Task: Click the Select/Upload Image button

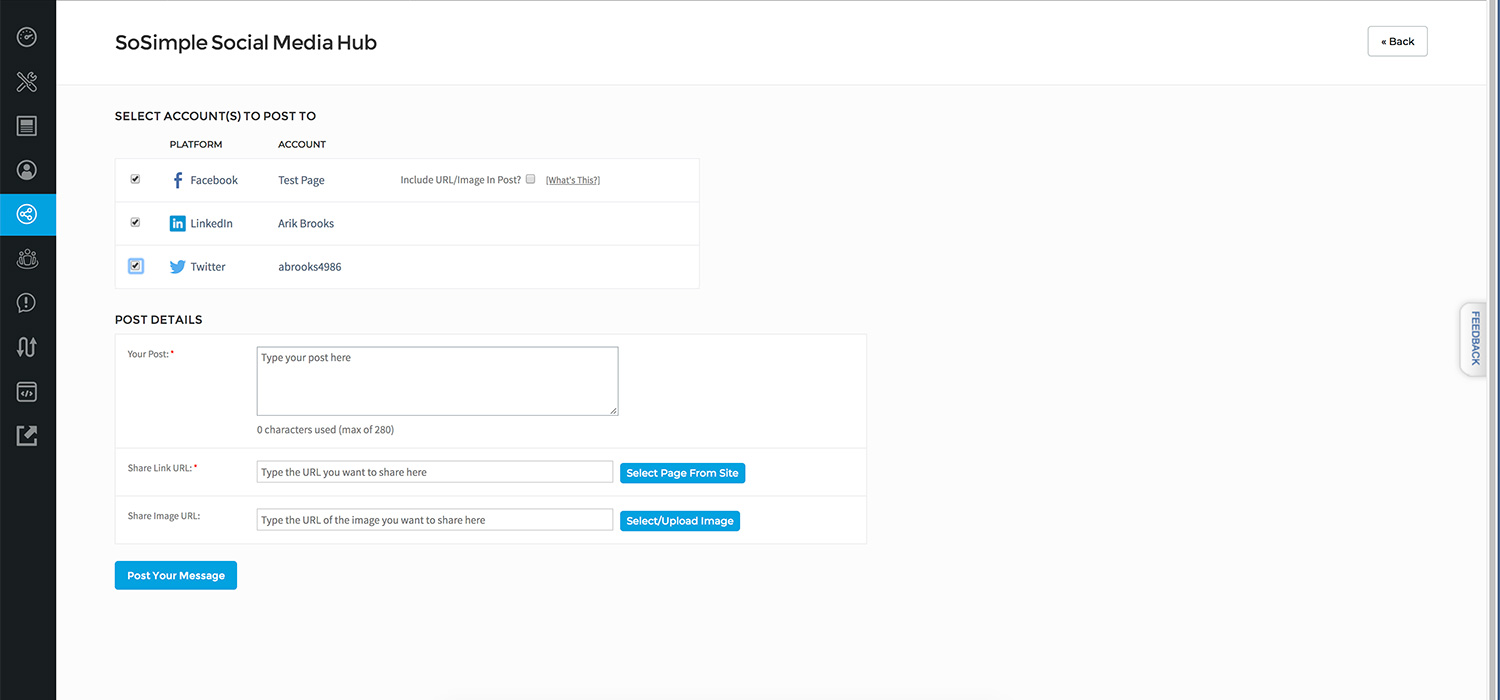Action: 680,521
